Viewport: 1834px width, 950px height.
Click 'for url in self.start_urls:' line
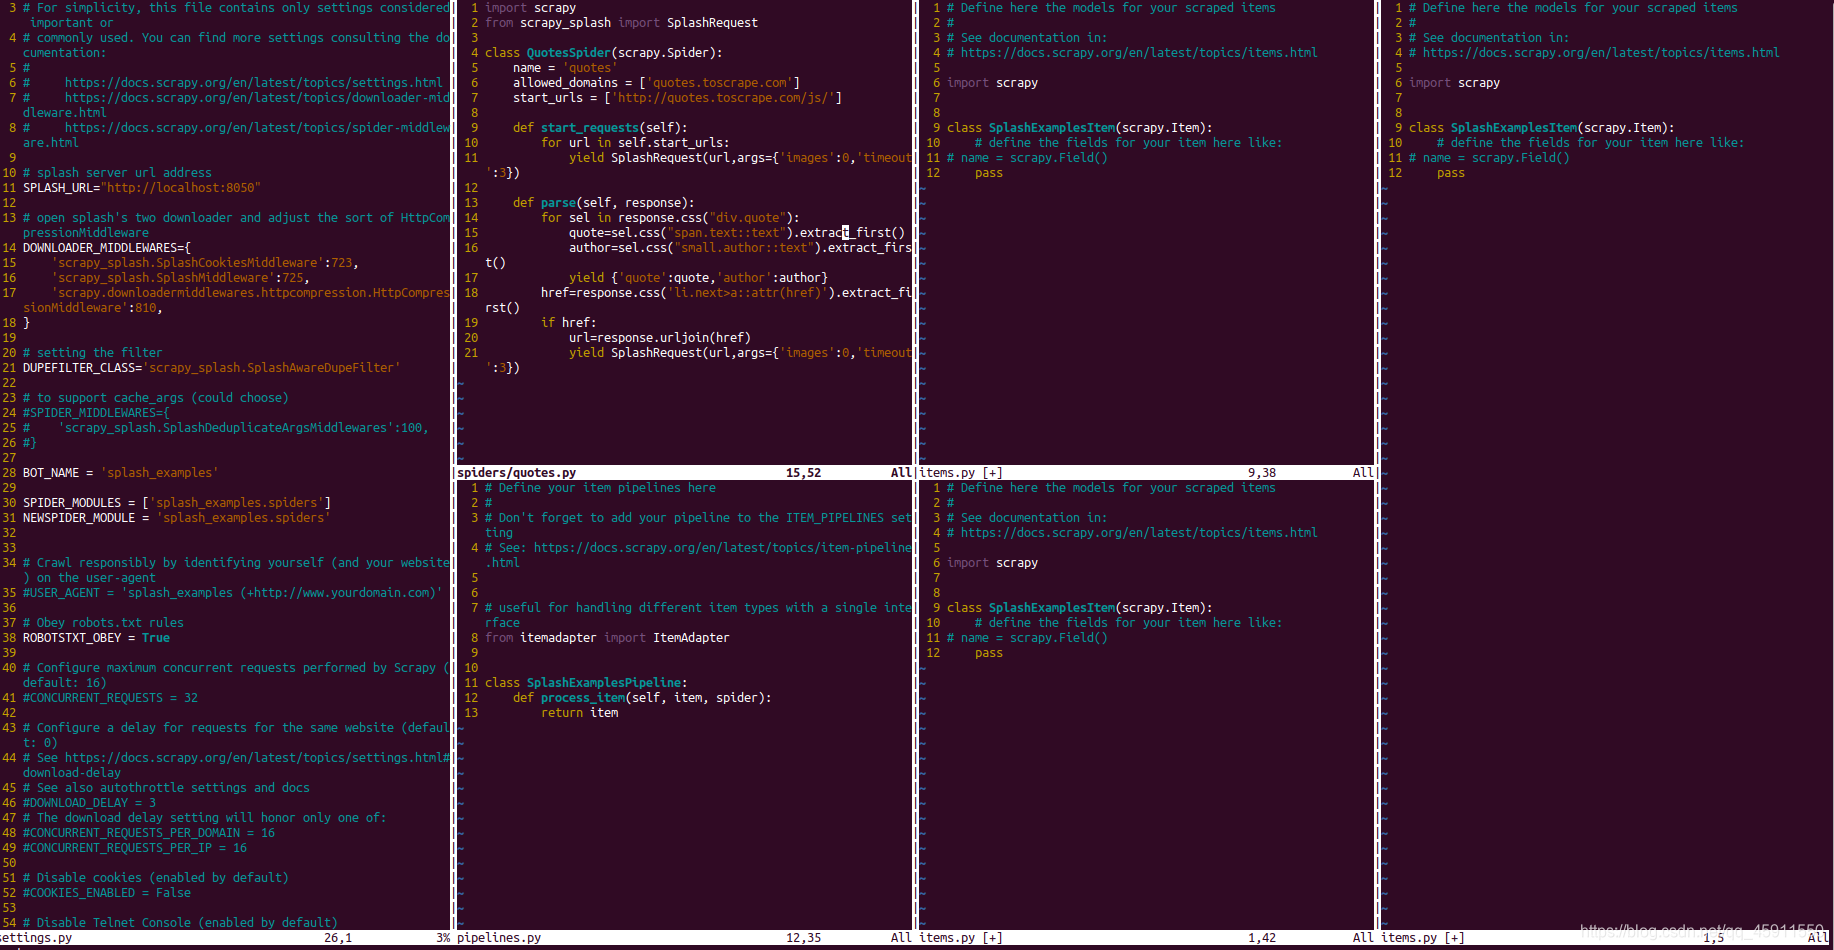[x=635, y=143]
